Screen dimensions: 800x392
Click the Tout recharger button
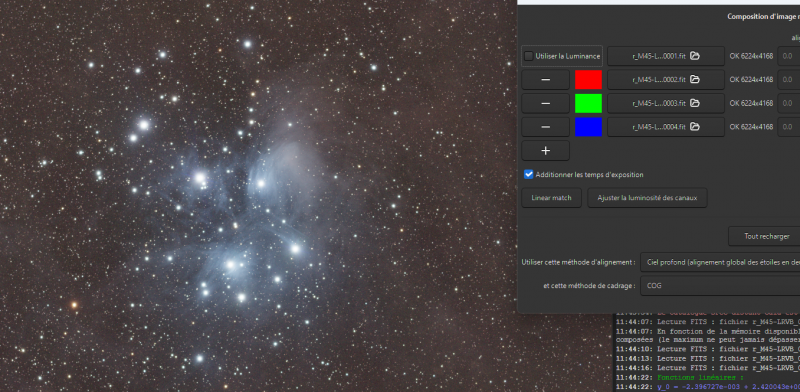[764, 236]
